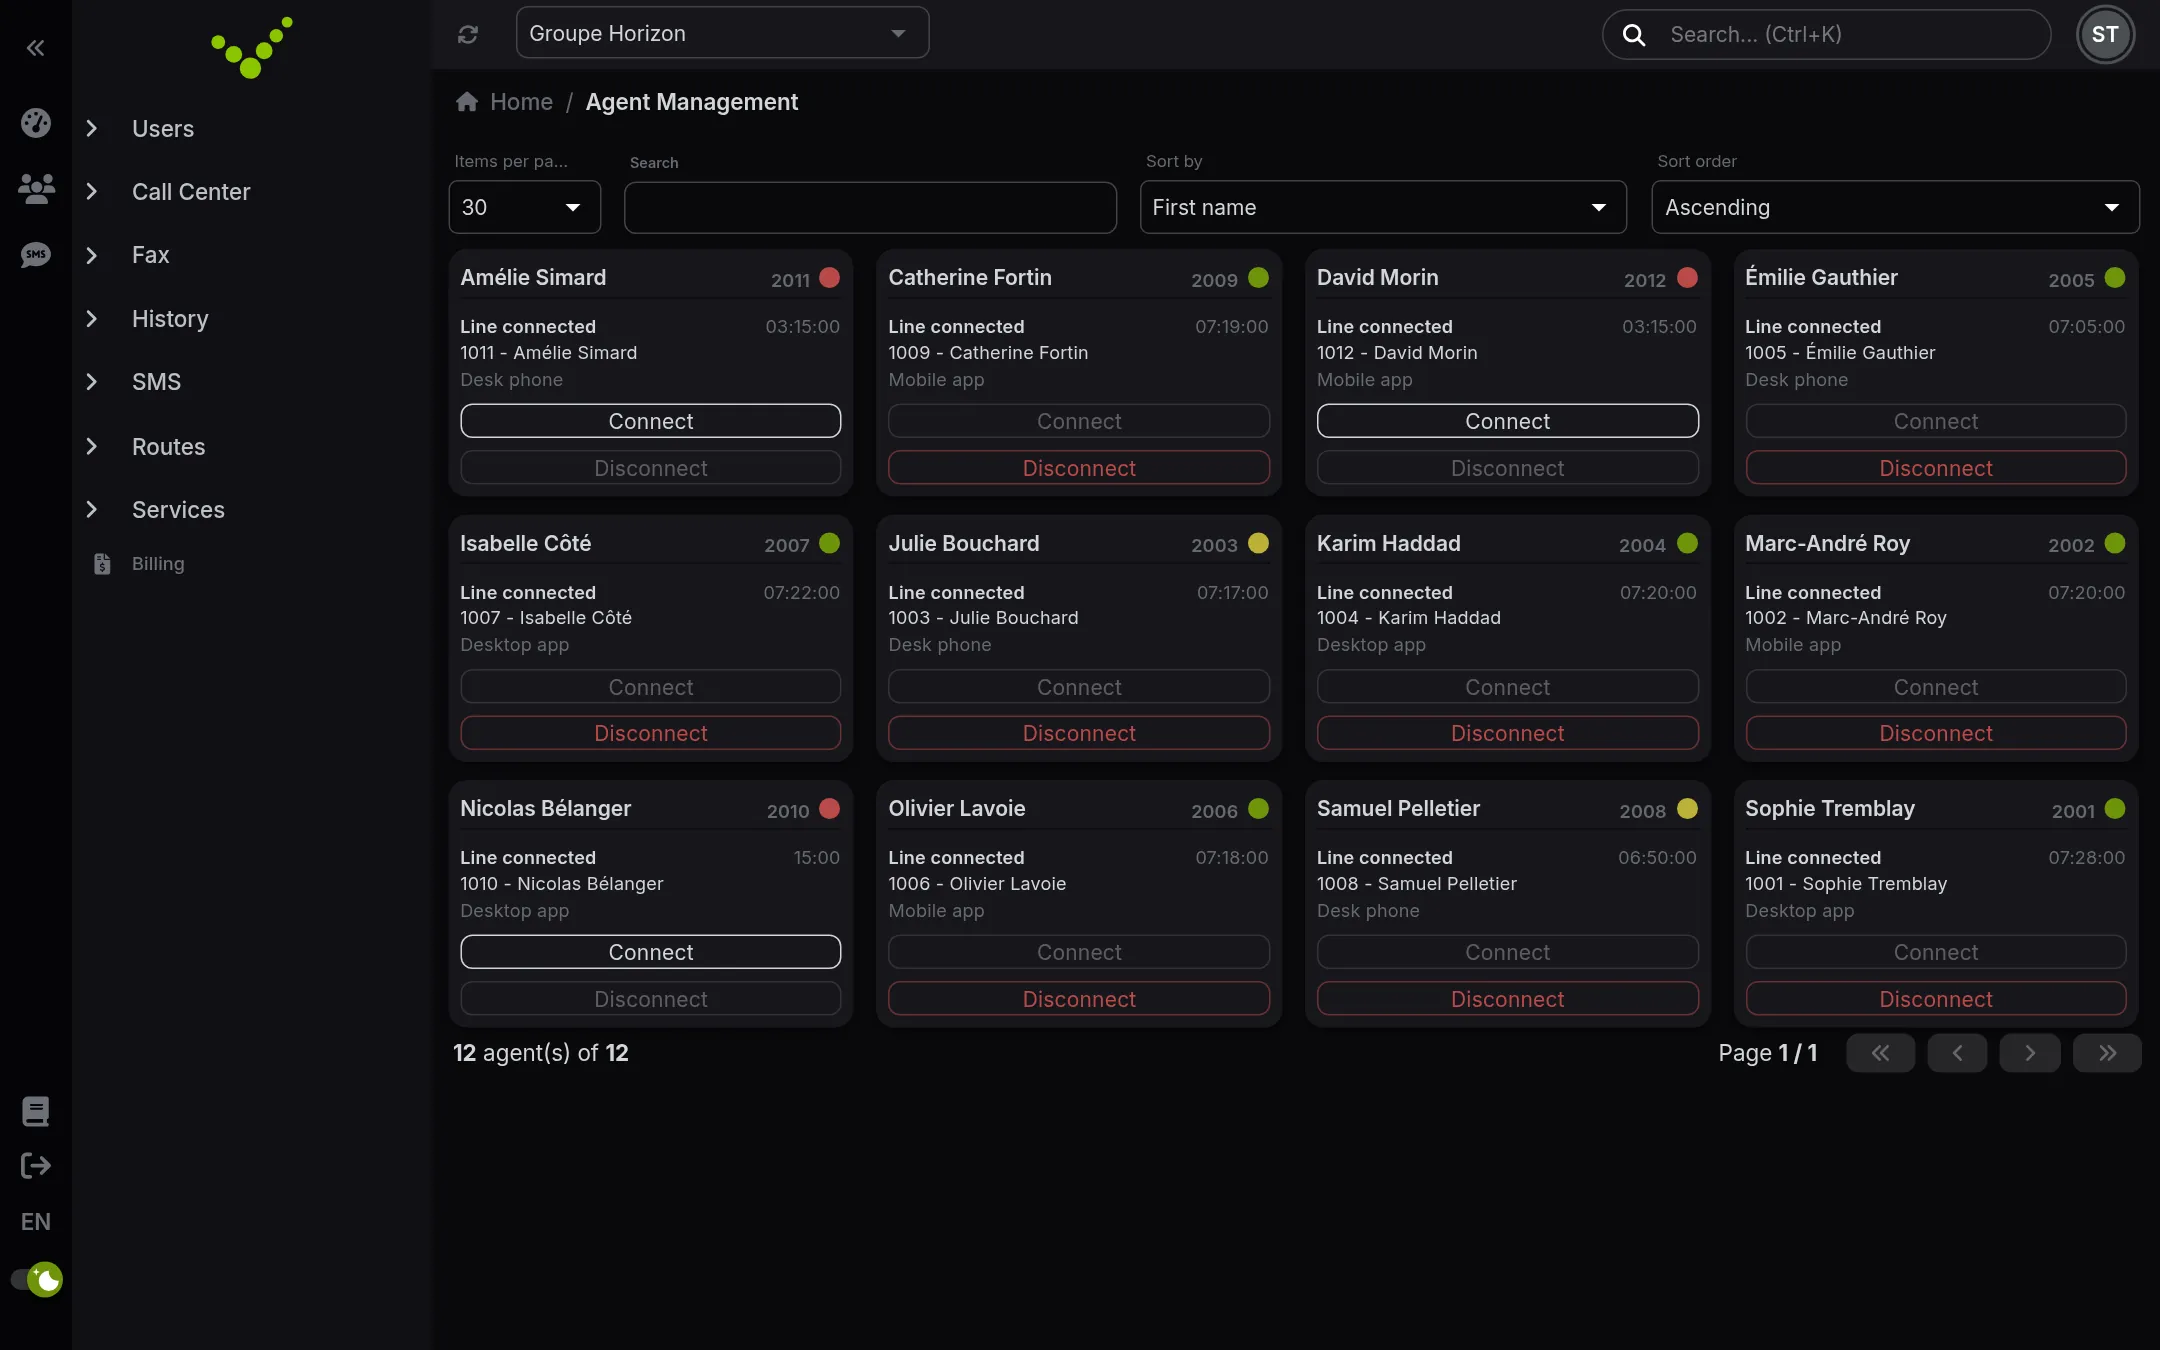
Task: Open the Sort order Ascending dropdown
Action: pyautogui.click(x=1895, y=207)
